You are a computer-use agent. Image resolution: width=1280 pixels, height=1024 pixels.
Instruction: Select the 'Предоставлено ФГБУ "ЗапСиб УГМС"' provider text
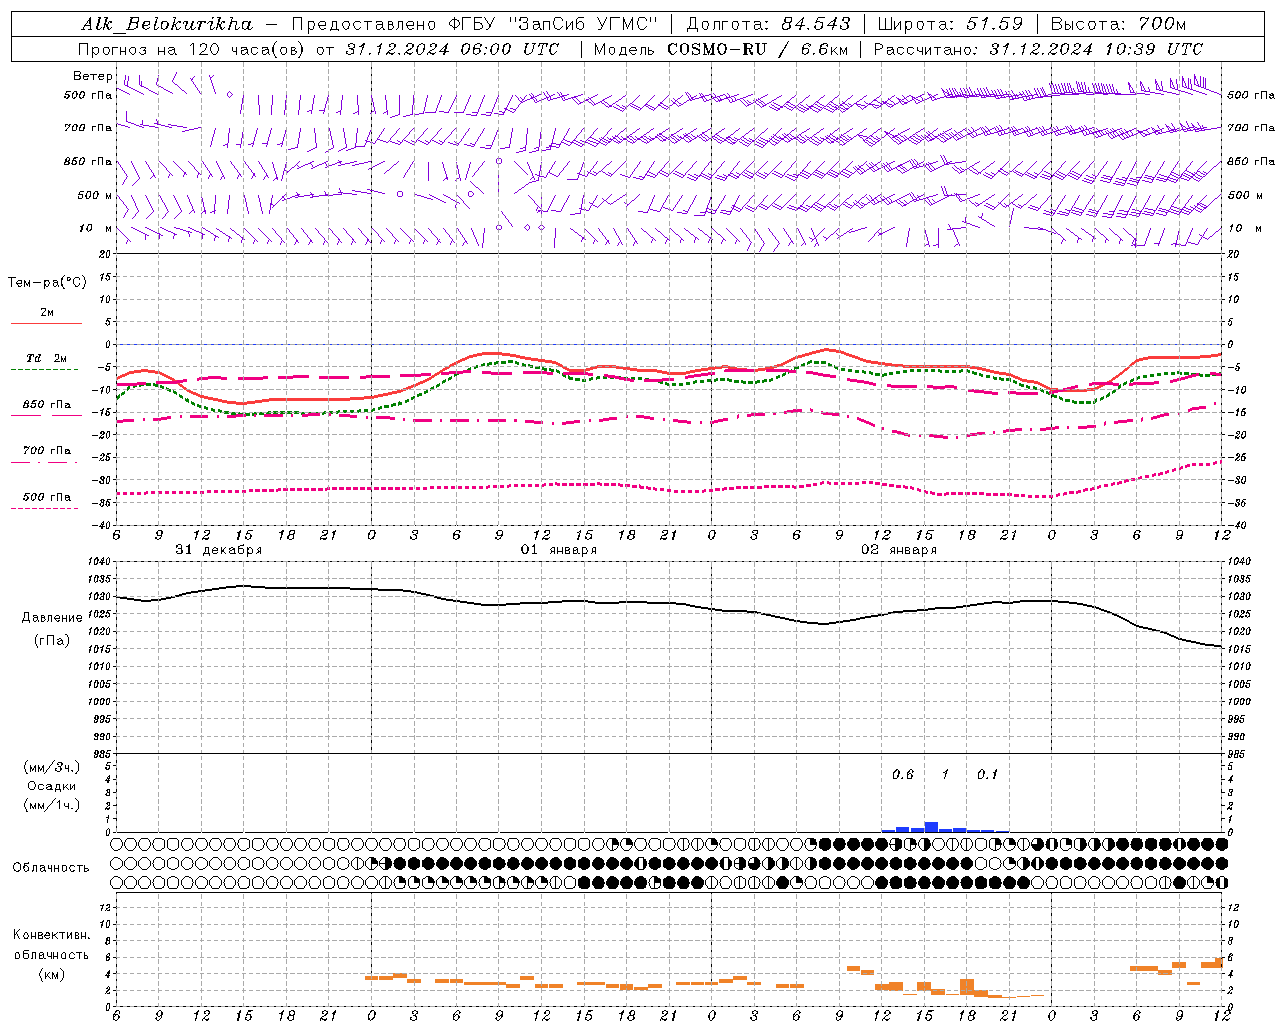(x=474, y=24)
